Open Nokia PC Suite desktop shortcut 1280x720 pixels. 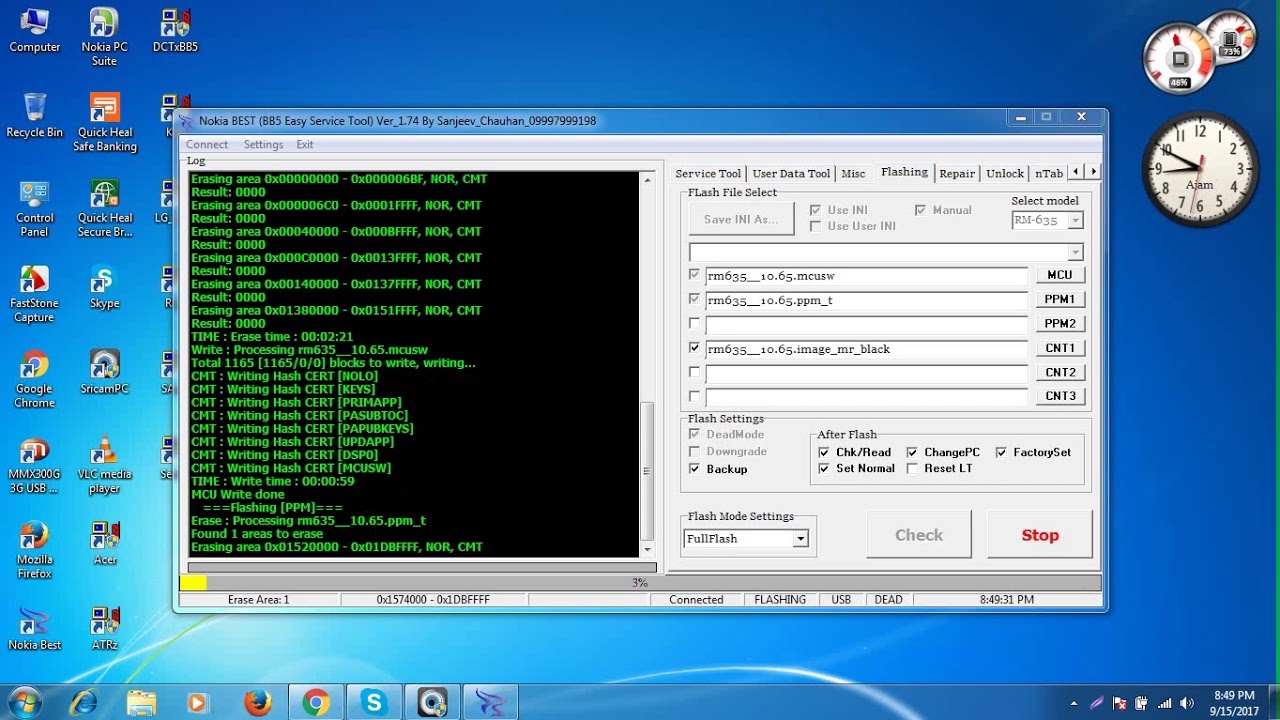click(x=104, y=38)
